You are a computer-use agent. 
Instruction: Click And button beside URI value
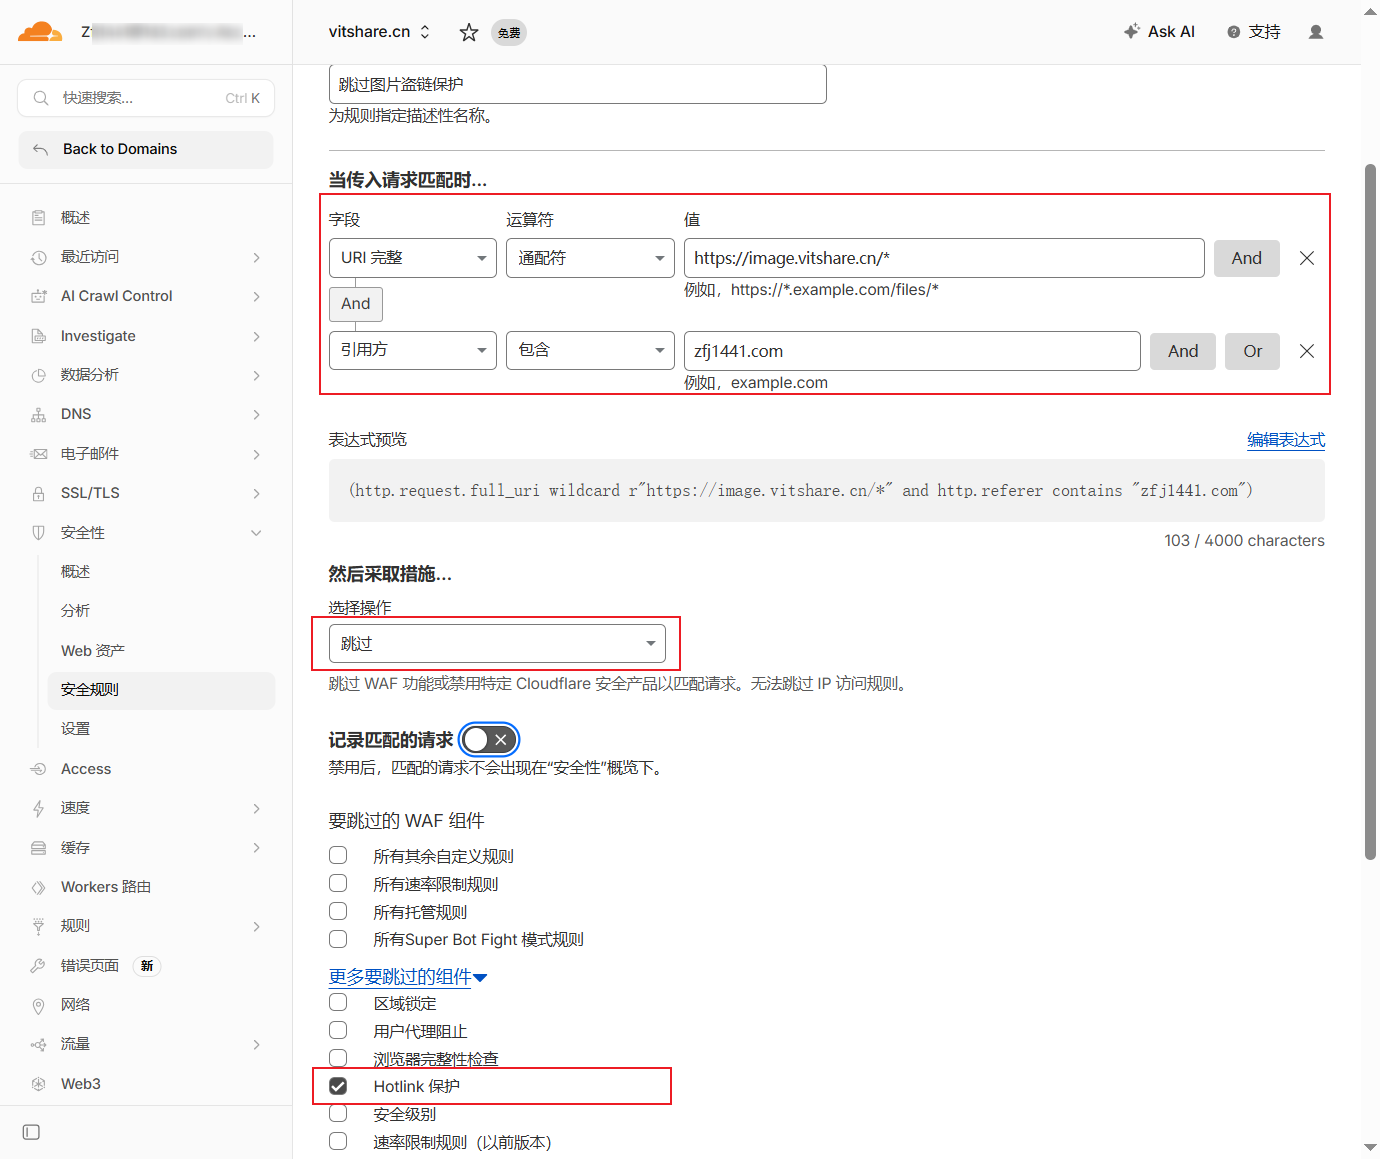pyautogui.click(x=1247, y=258)
